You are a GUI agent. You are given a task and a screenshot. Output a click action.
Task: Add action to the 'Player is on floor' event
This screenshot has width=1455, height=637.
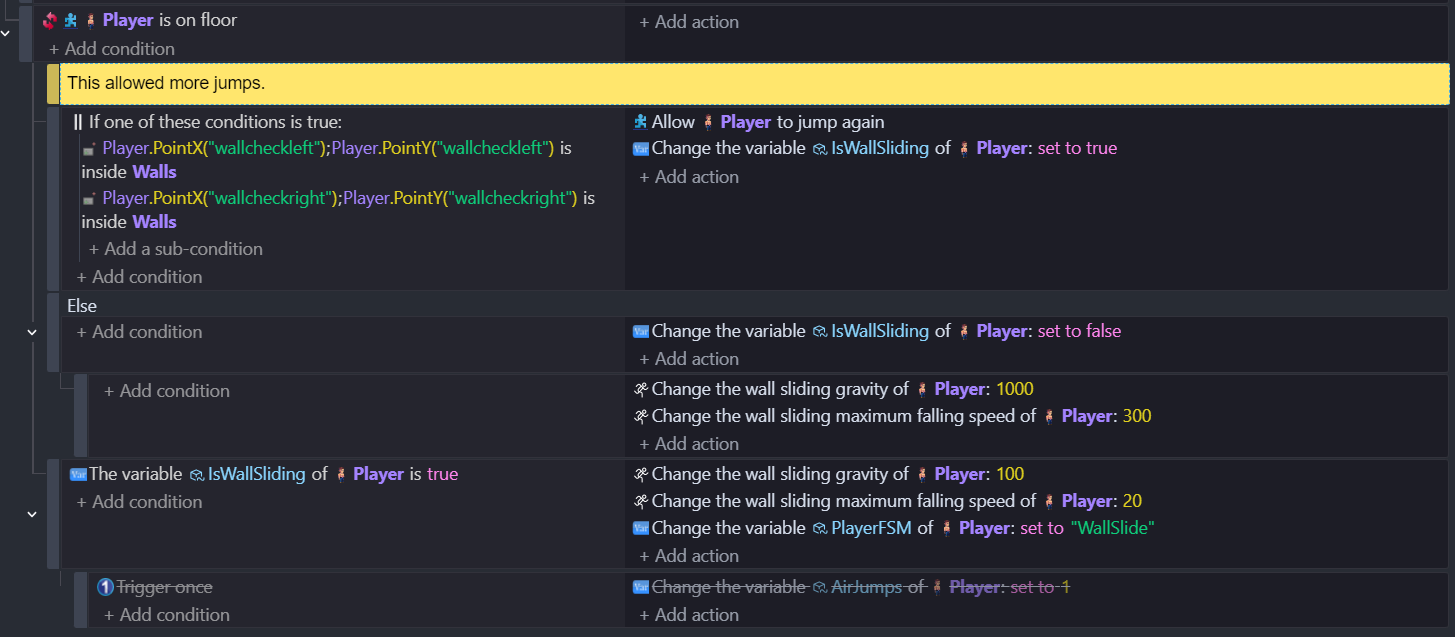pos(689,22)
